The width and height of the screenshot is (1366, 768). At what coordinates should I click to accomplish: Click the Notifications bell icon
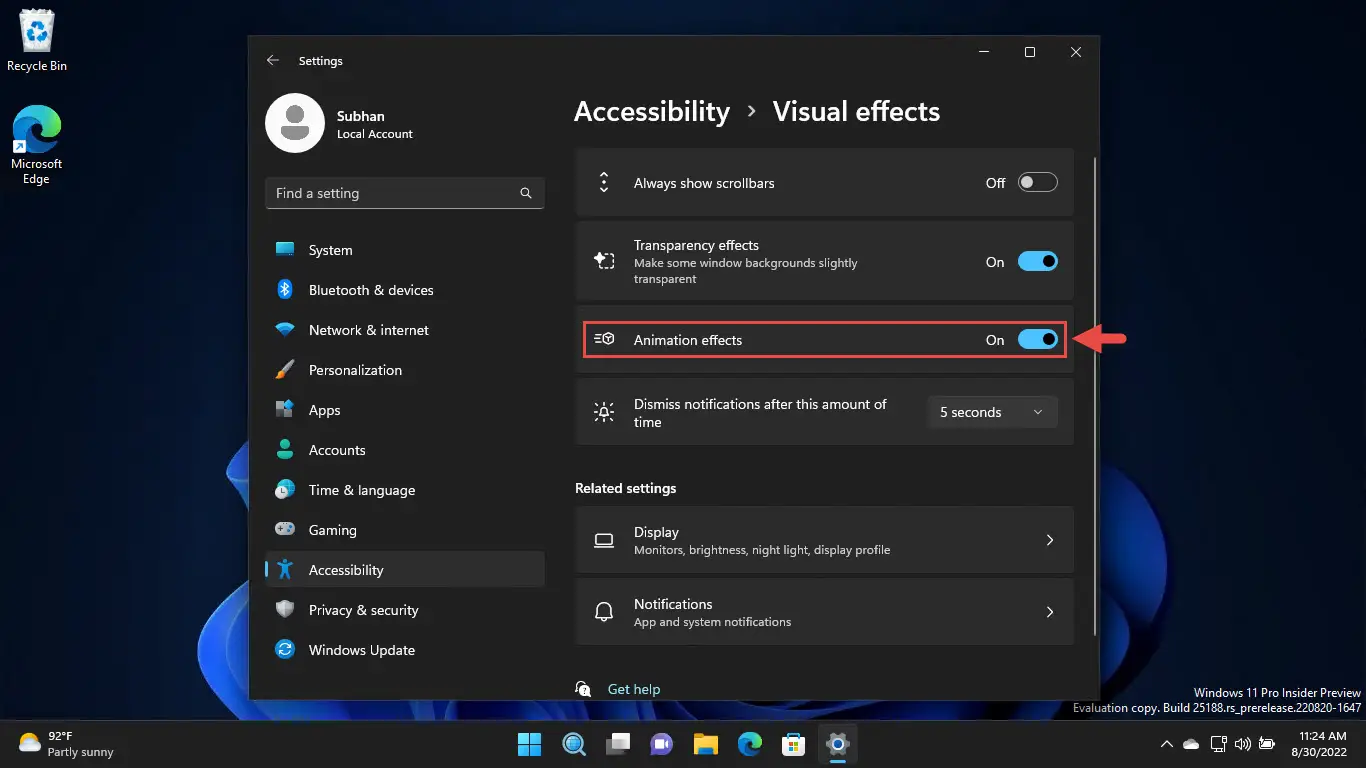(x=604, y=612)
